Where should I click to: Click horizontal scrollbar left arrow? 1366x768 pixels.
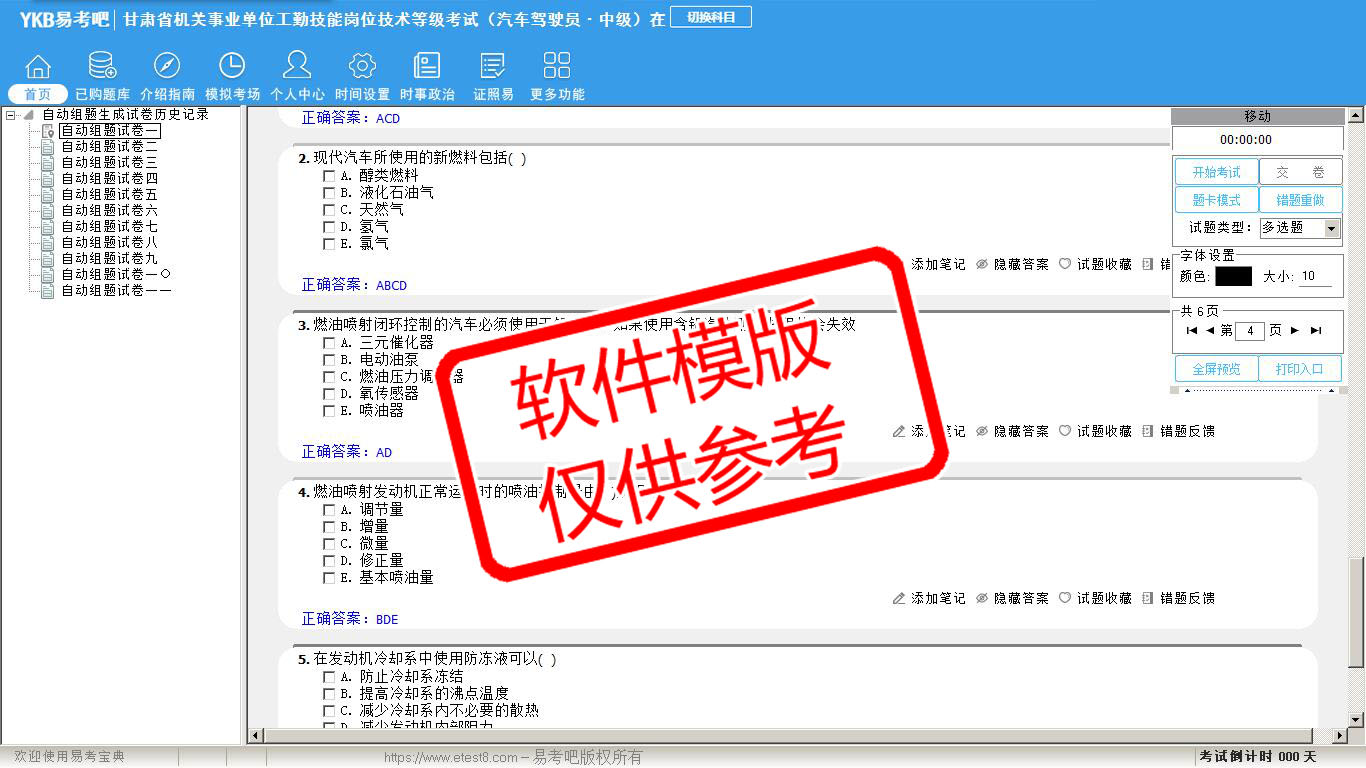coord(256,736)
